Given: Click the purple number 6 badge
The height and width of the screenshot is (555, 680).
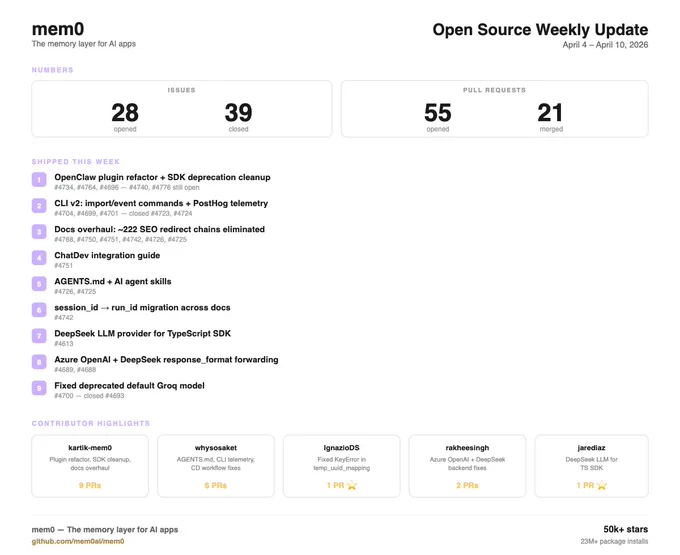Looking at the screenshot, I should pyautogui.click(x=39, y=310).
